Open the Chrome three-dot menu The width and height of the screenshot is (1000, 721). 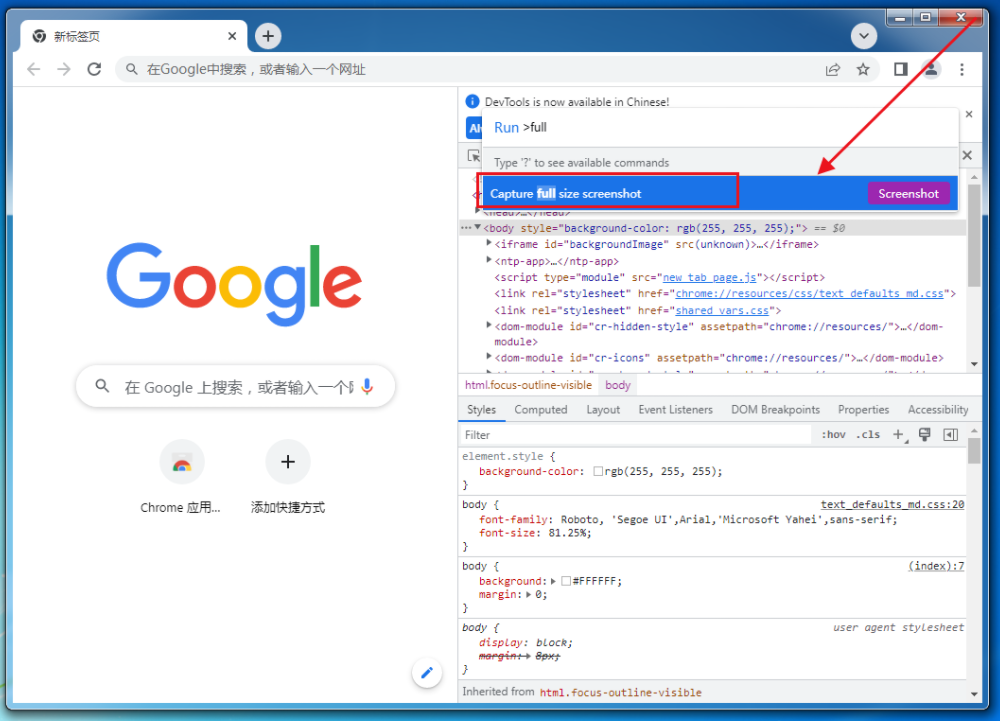click(x=962, y=69)
